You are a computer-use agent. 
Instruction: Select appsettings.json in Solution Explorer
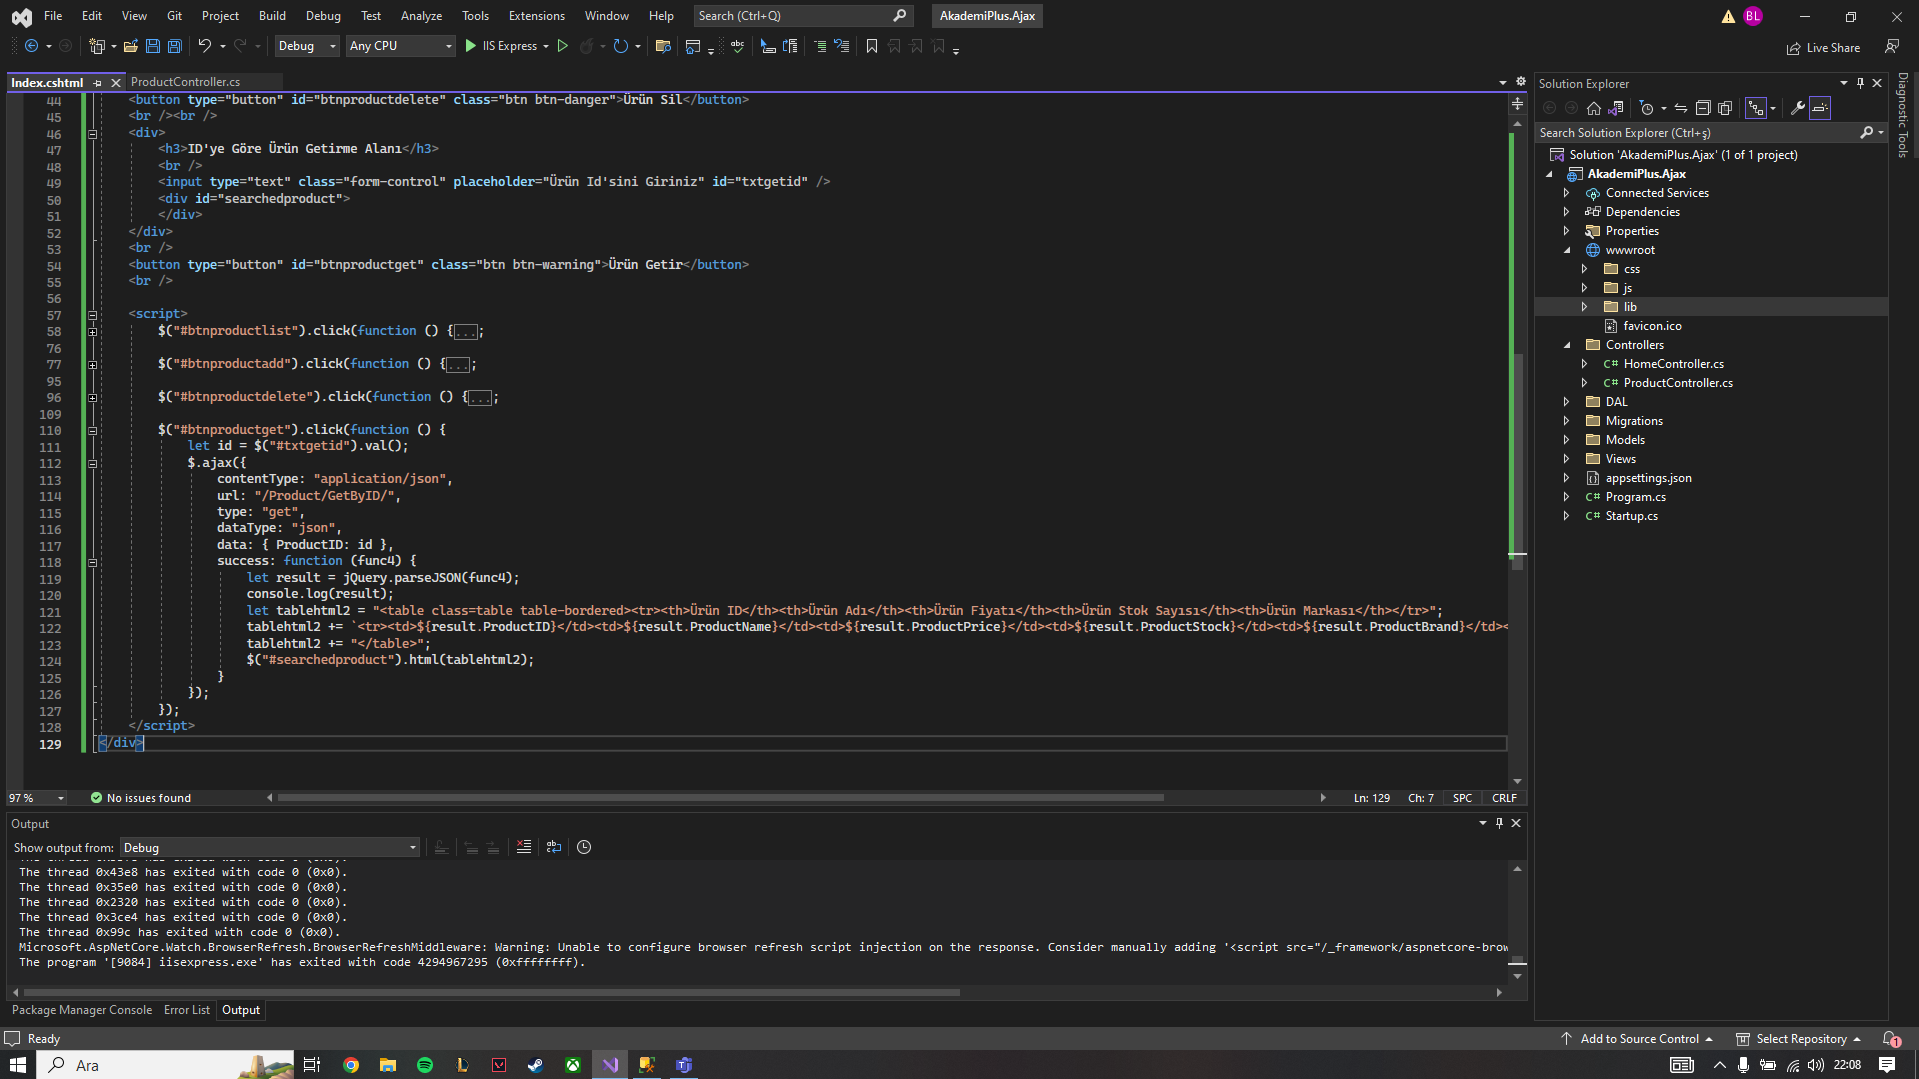(x=1648, y=478)
